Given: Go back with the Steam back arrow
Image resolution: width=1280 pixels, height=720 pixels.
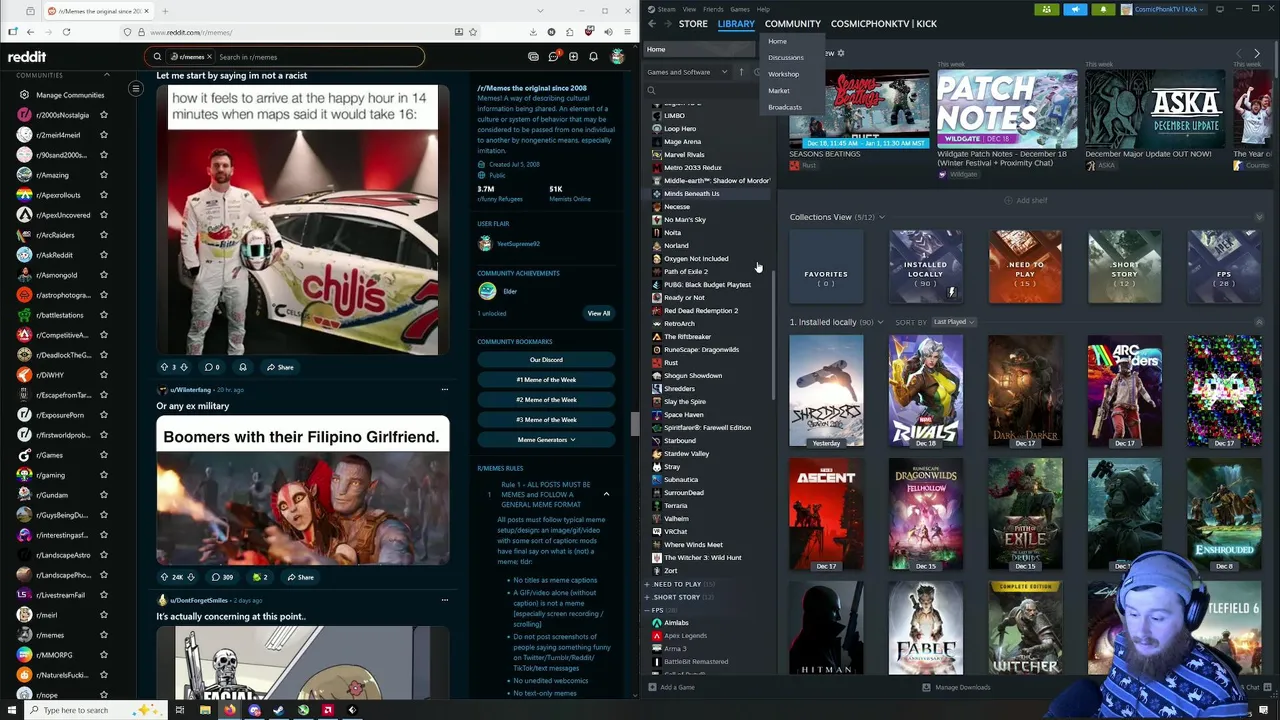Looking at the screenshot, I should (652, 24).
